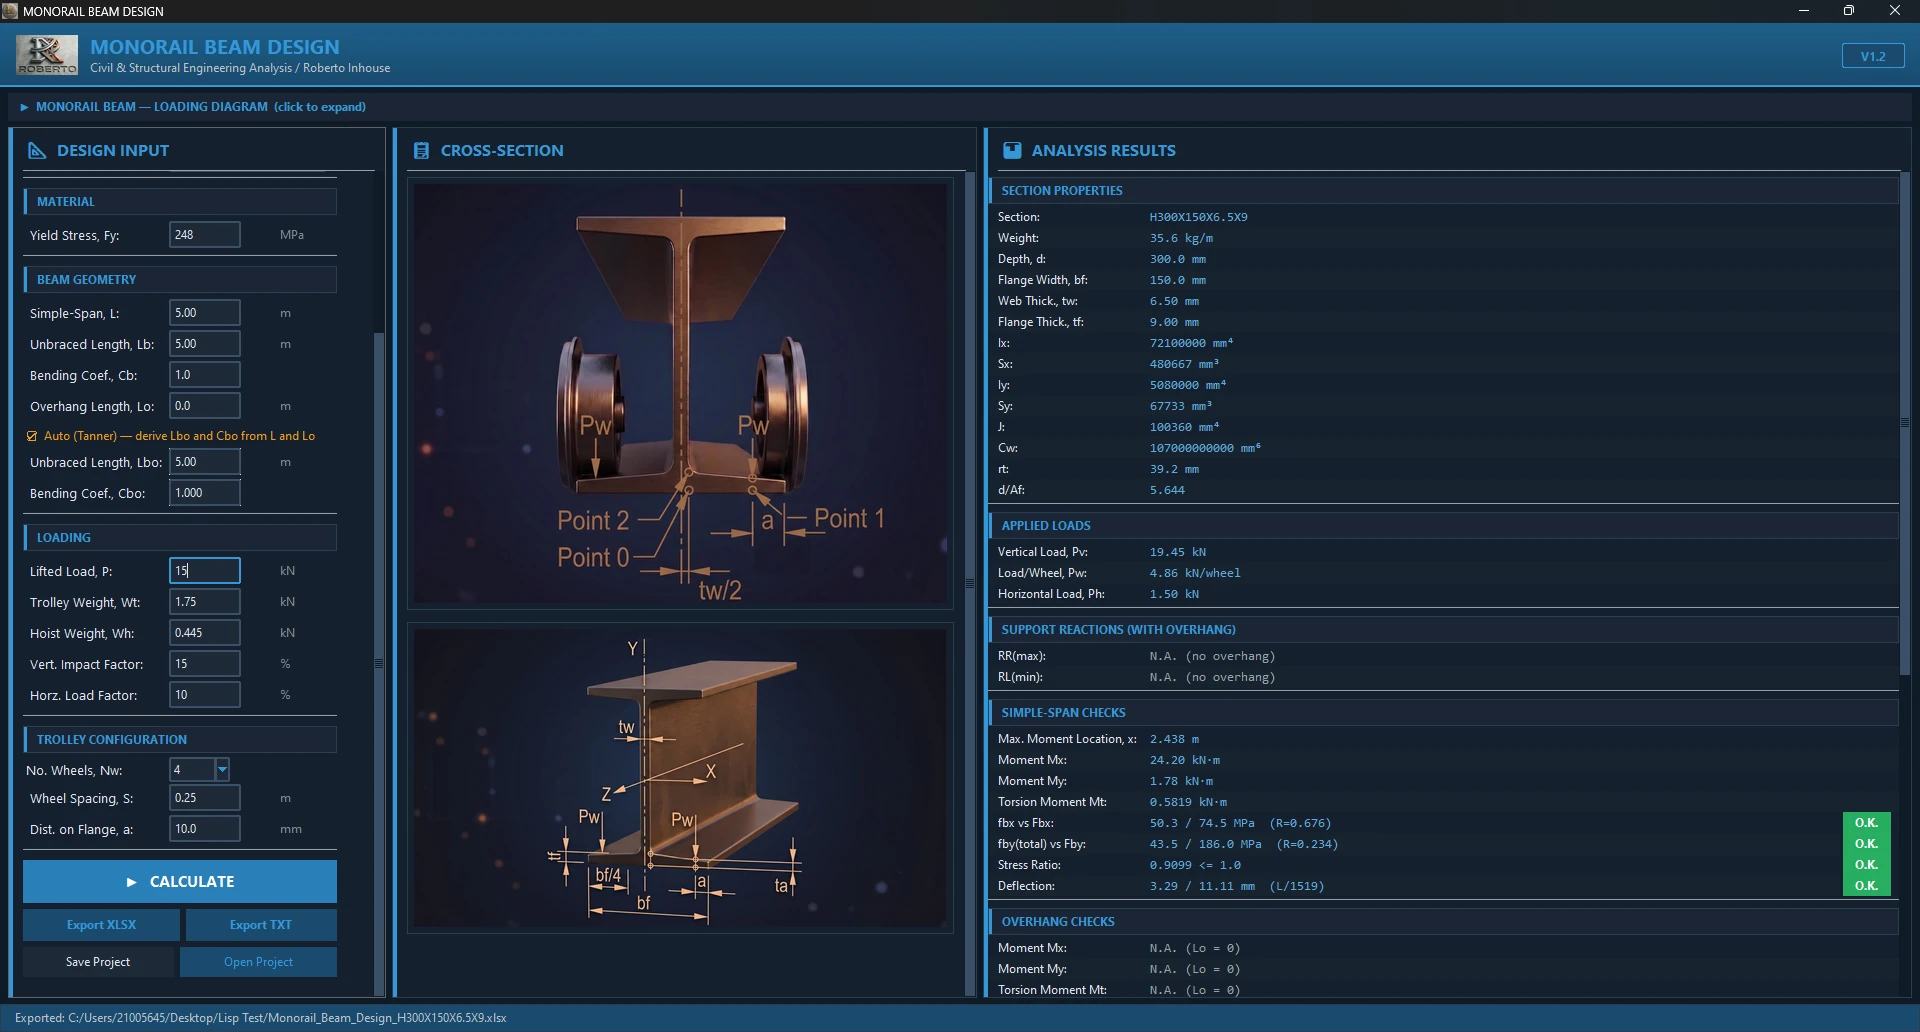Click the O.K. badge for Deflection
1920x1032 pixels.
1866,886
